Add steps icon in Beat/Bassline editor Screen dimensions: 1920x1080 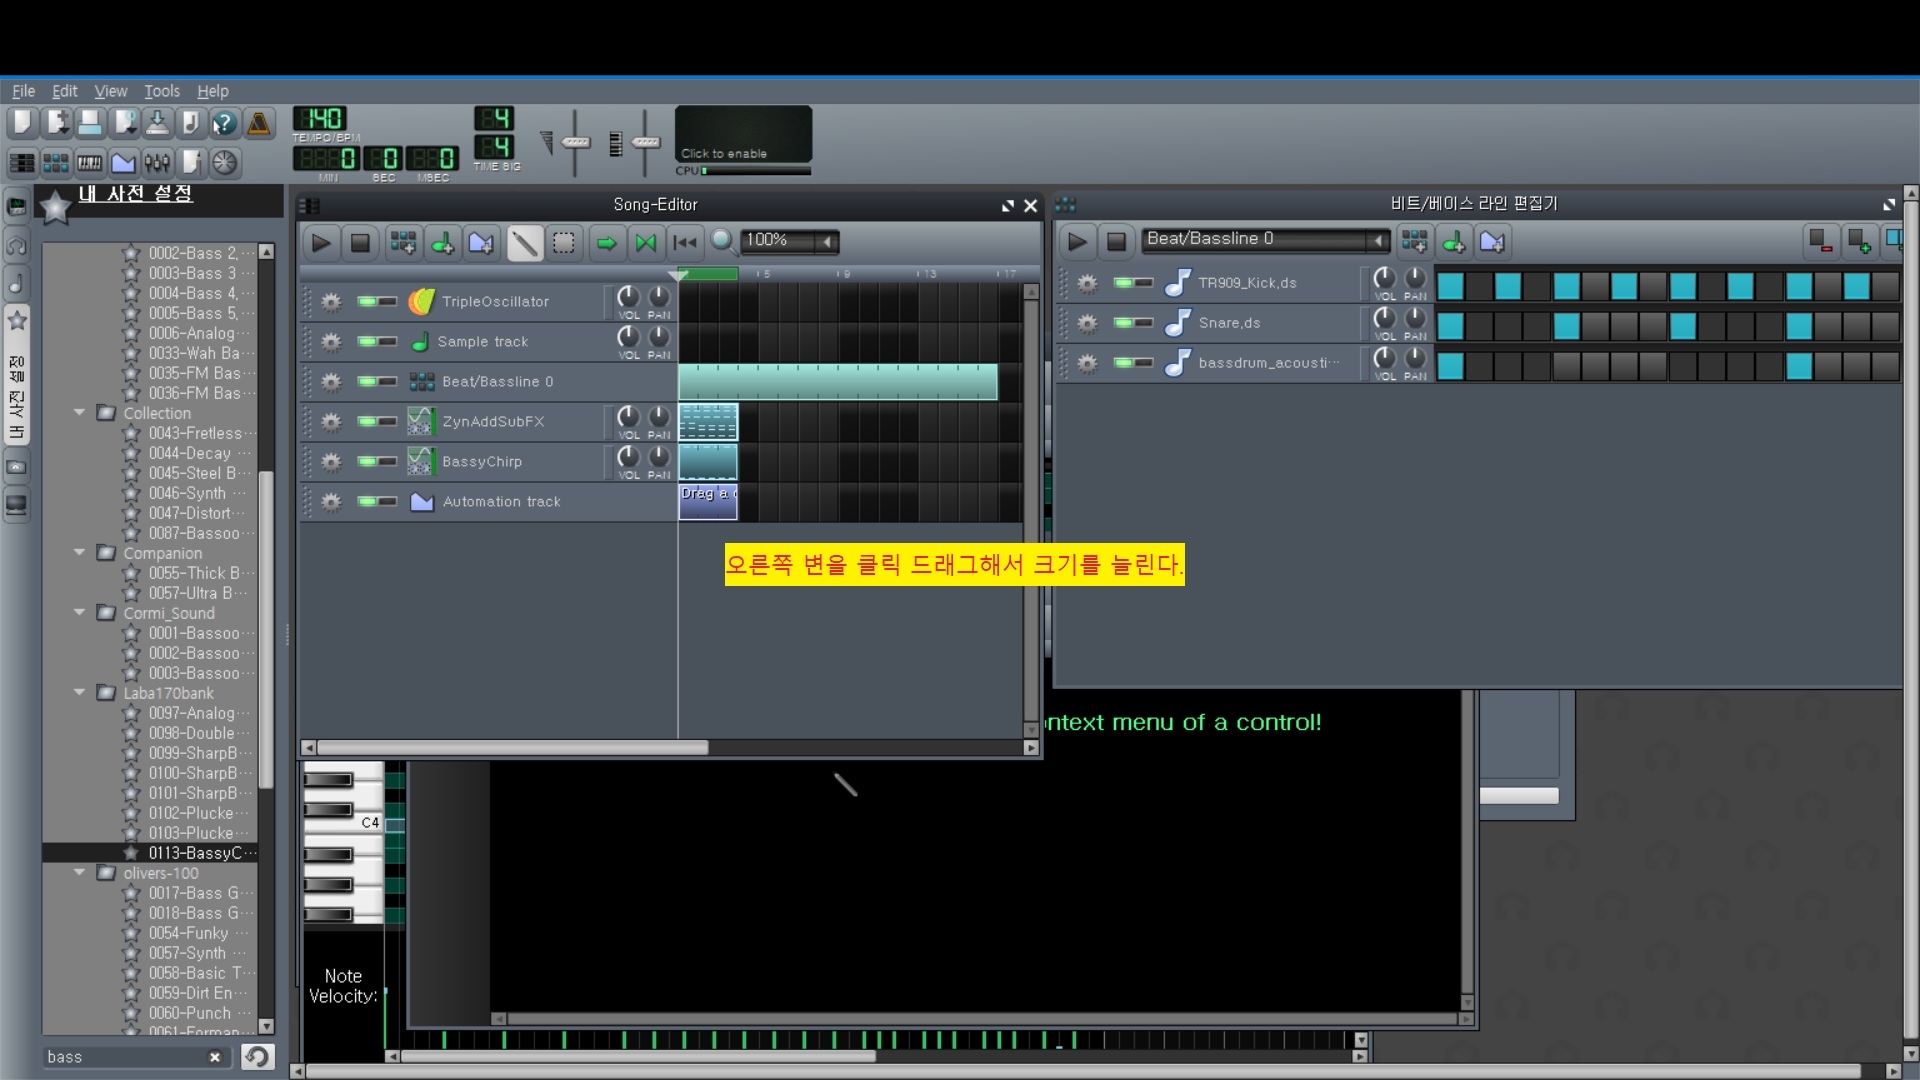(1859, 241)
